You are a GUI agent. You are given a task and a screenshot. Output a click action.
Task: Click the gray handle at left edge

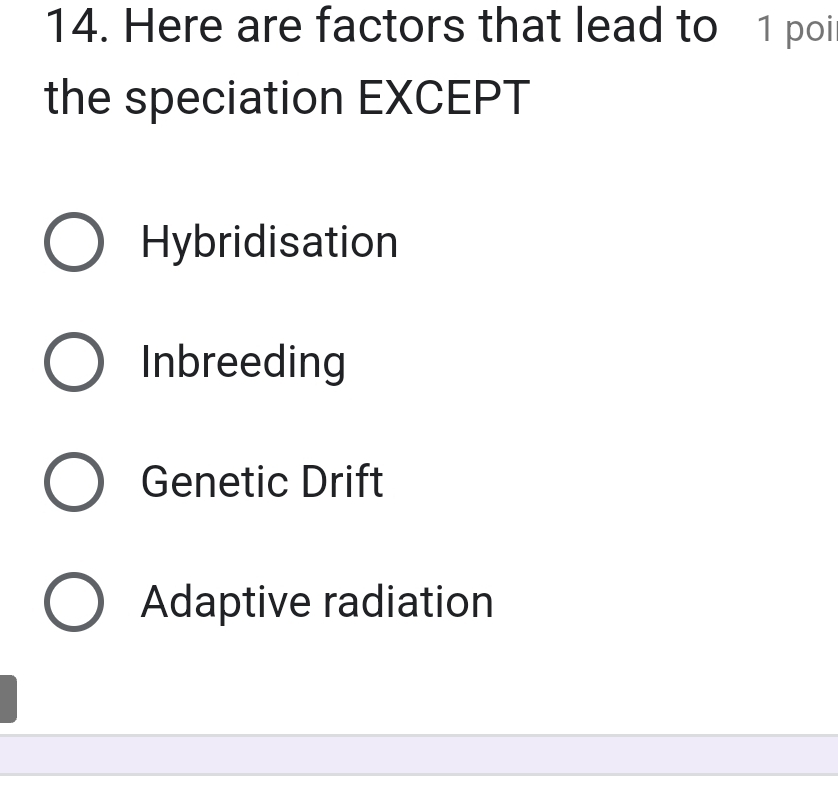coord(8,699)
